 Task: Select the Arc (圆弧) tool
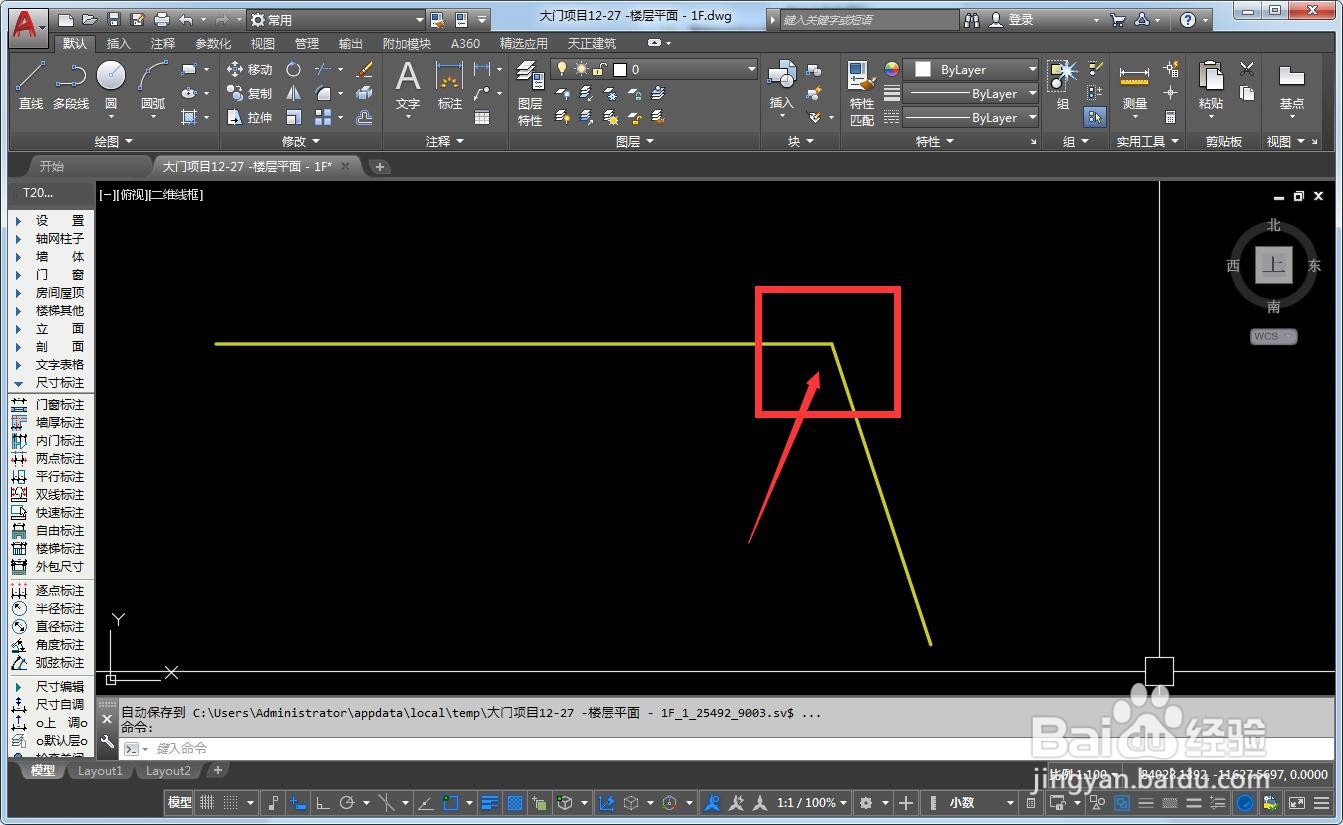pyautogui.click(x=153, y=85)
